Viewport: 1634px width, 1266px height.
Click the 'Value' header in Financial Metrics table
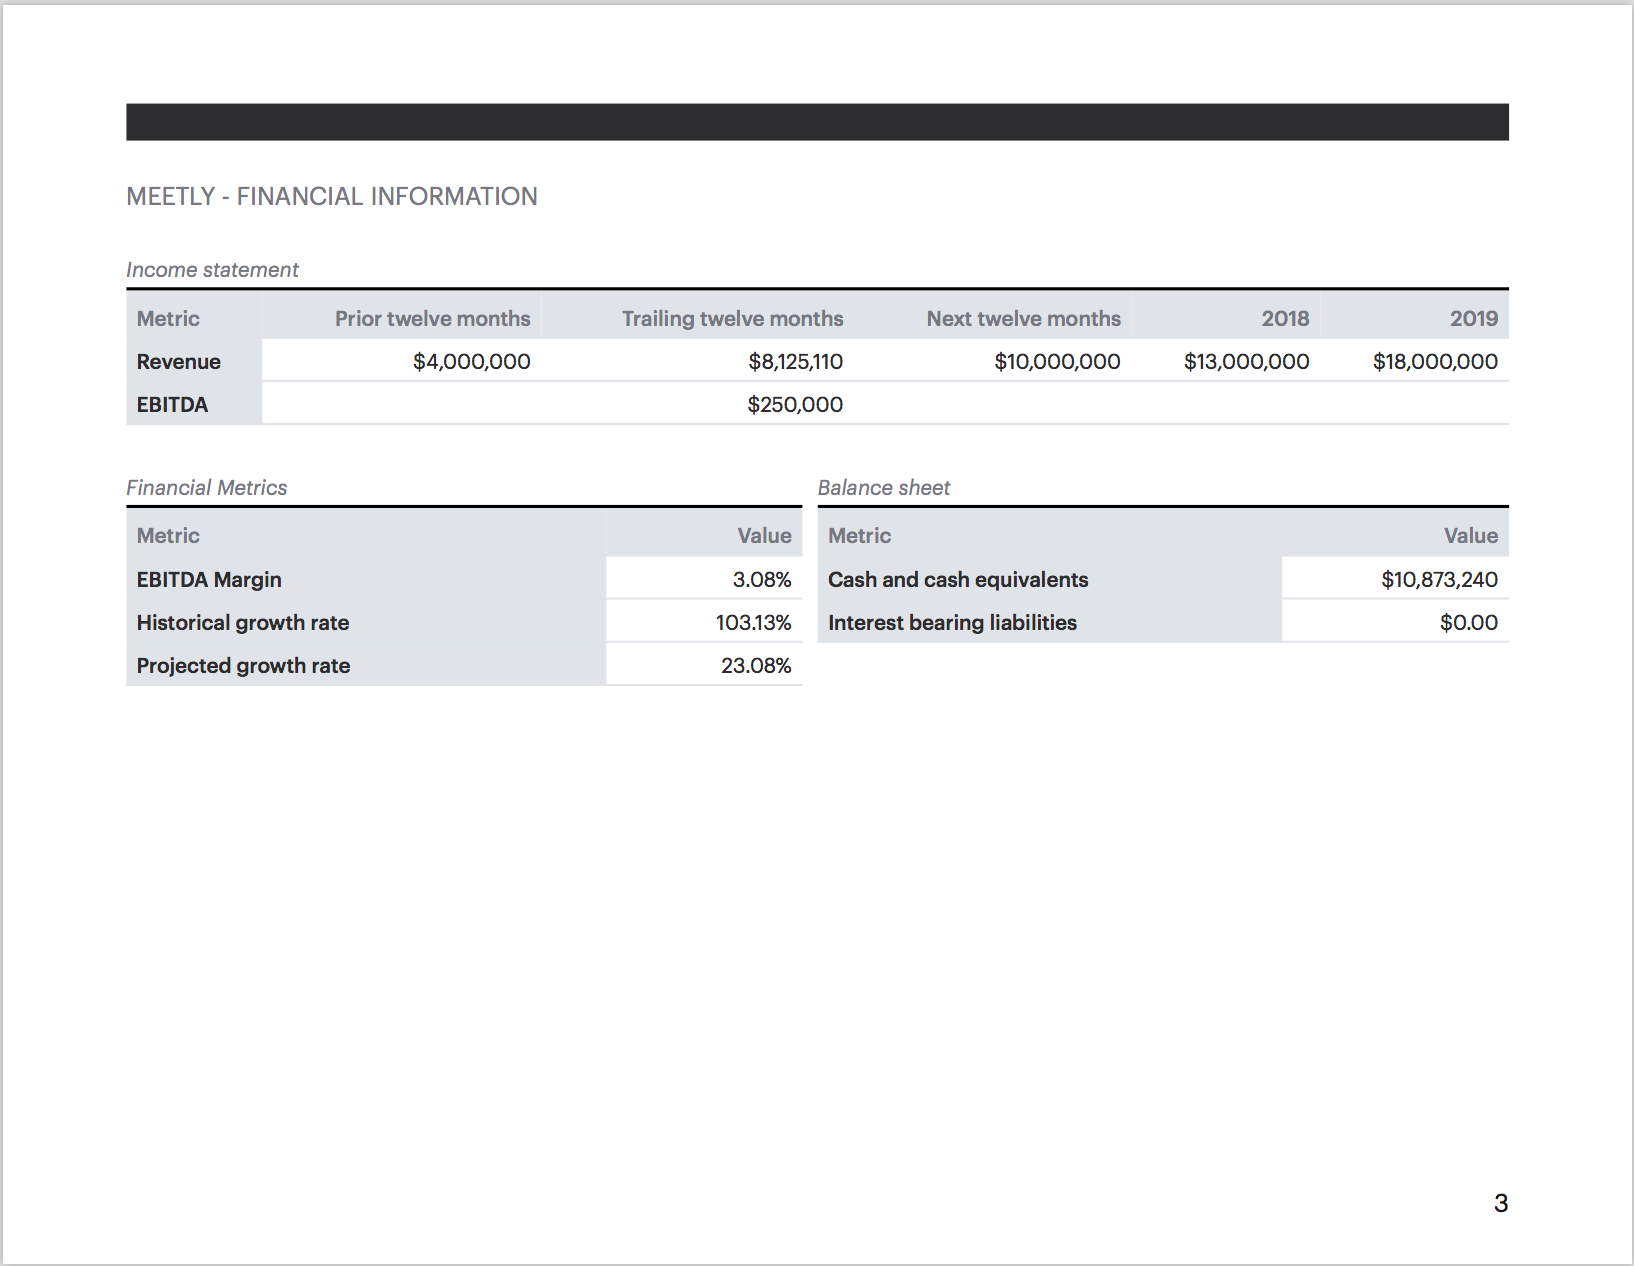[x=765, y=535]
